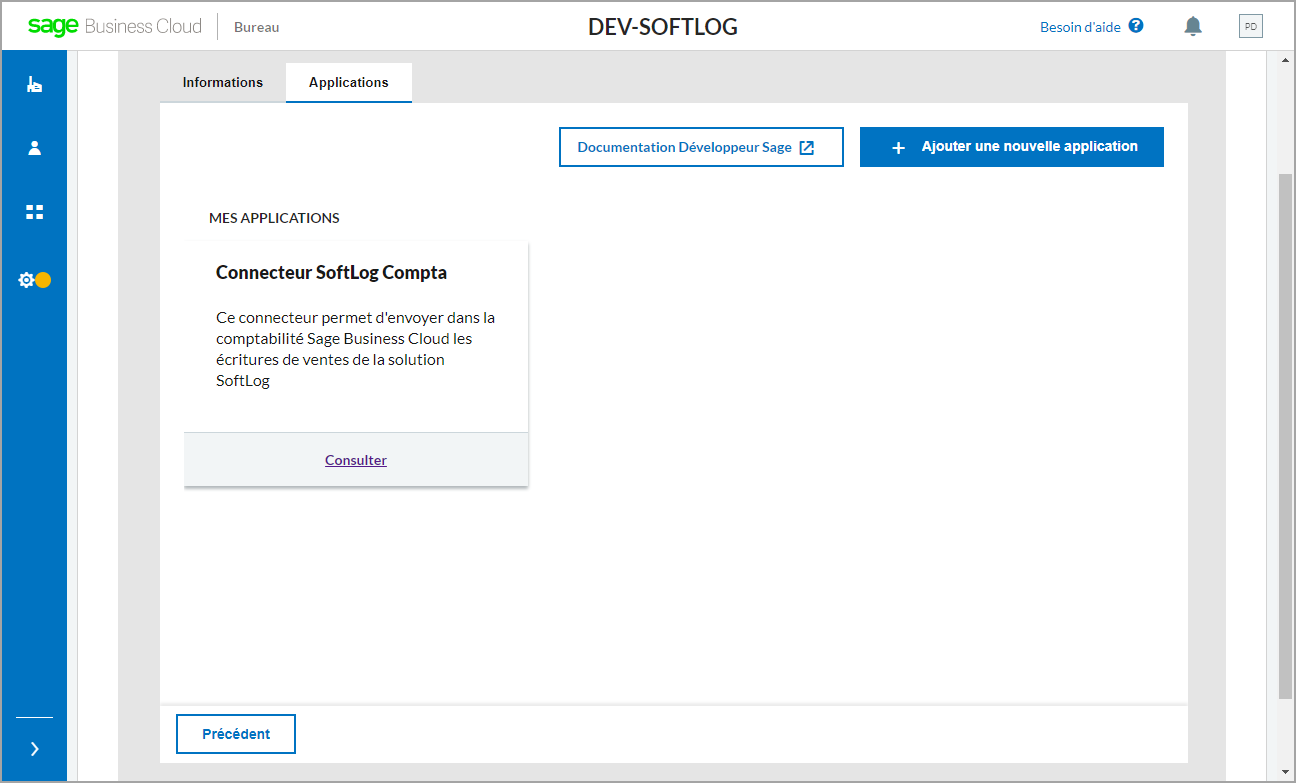Screen dimensions: 1296x783
Task: Expand the sidebar with the chevron arrow
Action: [34, 748]
